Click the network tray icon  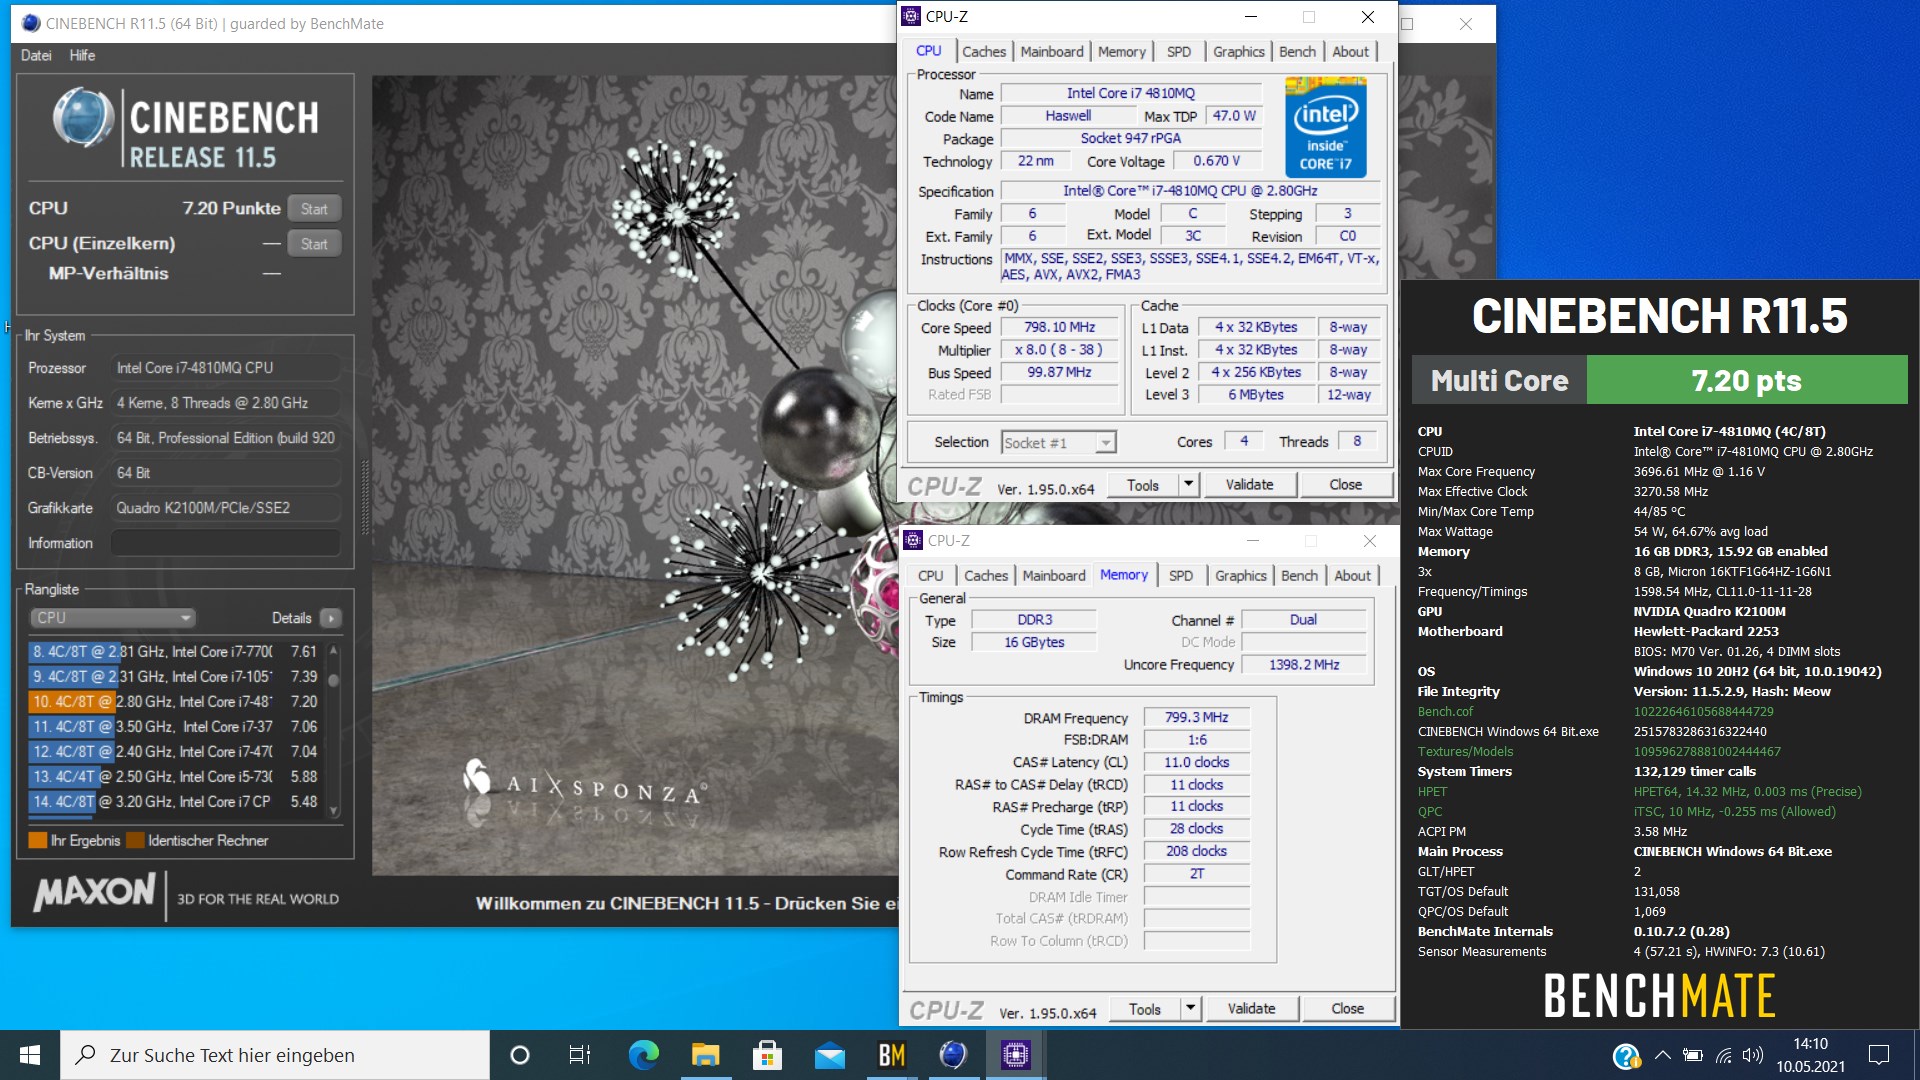click(1723, 1055)
